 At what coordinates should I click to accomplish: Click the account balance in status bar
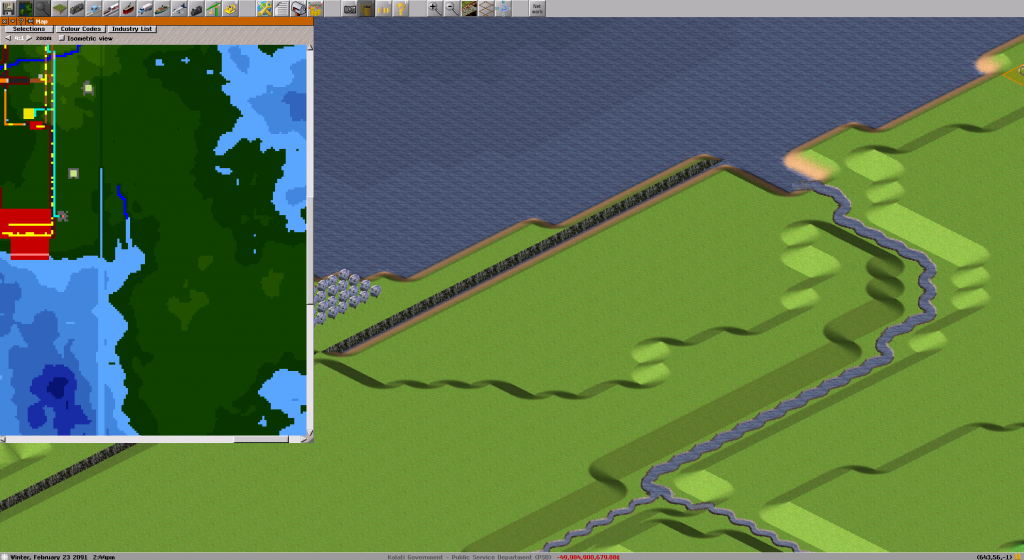(x=587, y=557)
